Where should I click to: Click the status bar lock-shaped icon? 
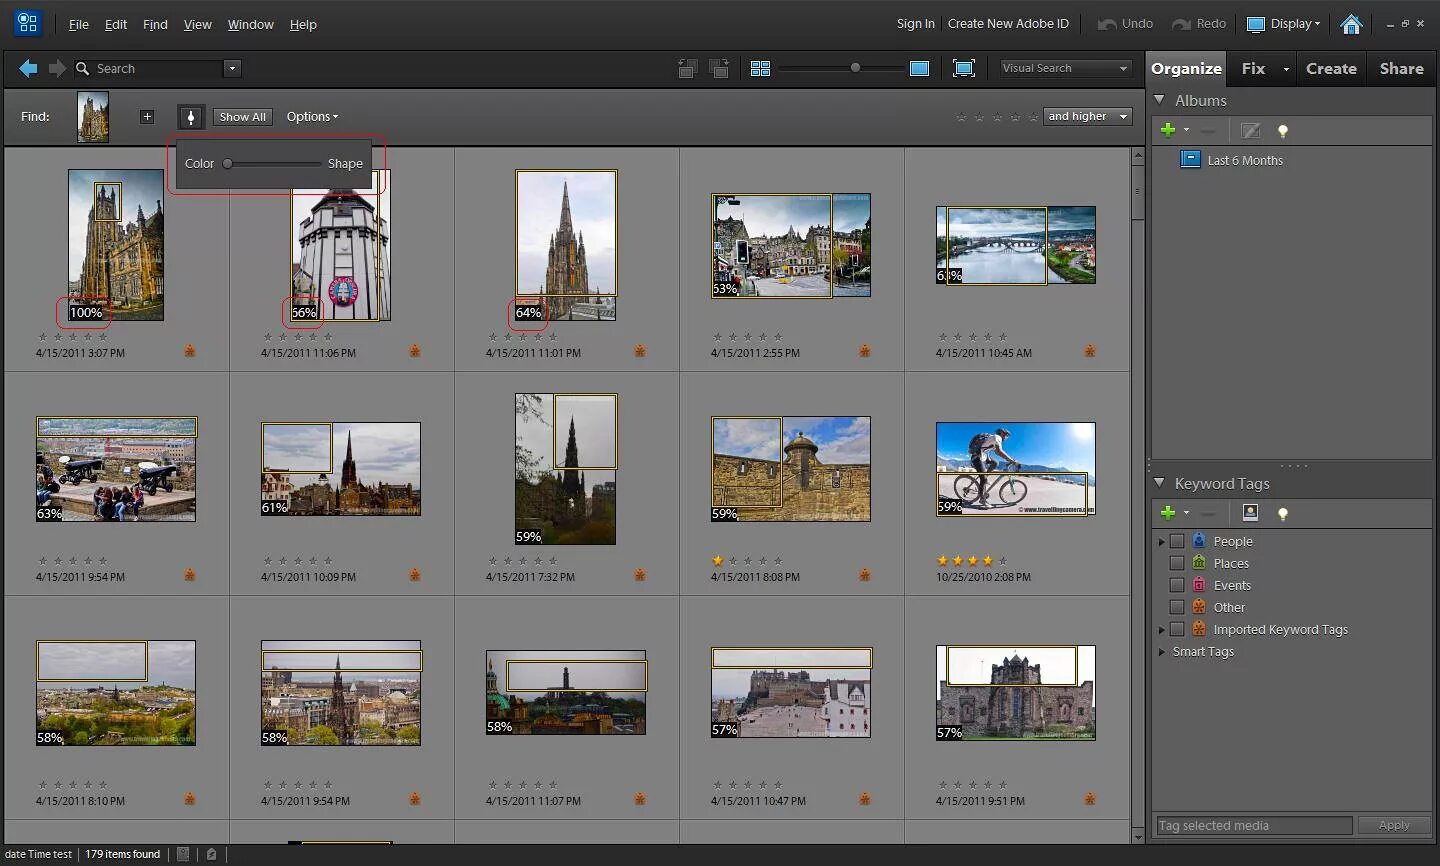211,854
